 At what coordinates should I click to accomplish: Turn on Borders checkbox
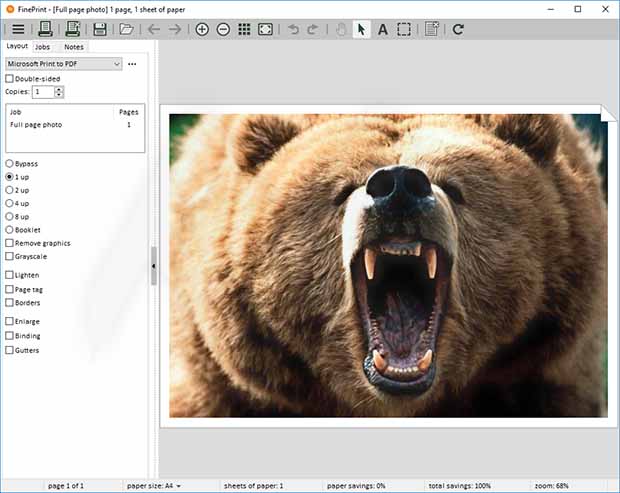[x=9, y=302]
